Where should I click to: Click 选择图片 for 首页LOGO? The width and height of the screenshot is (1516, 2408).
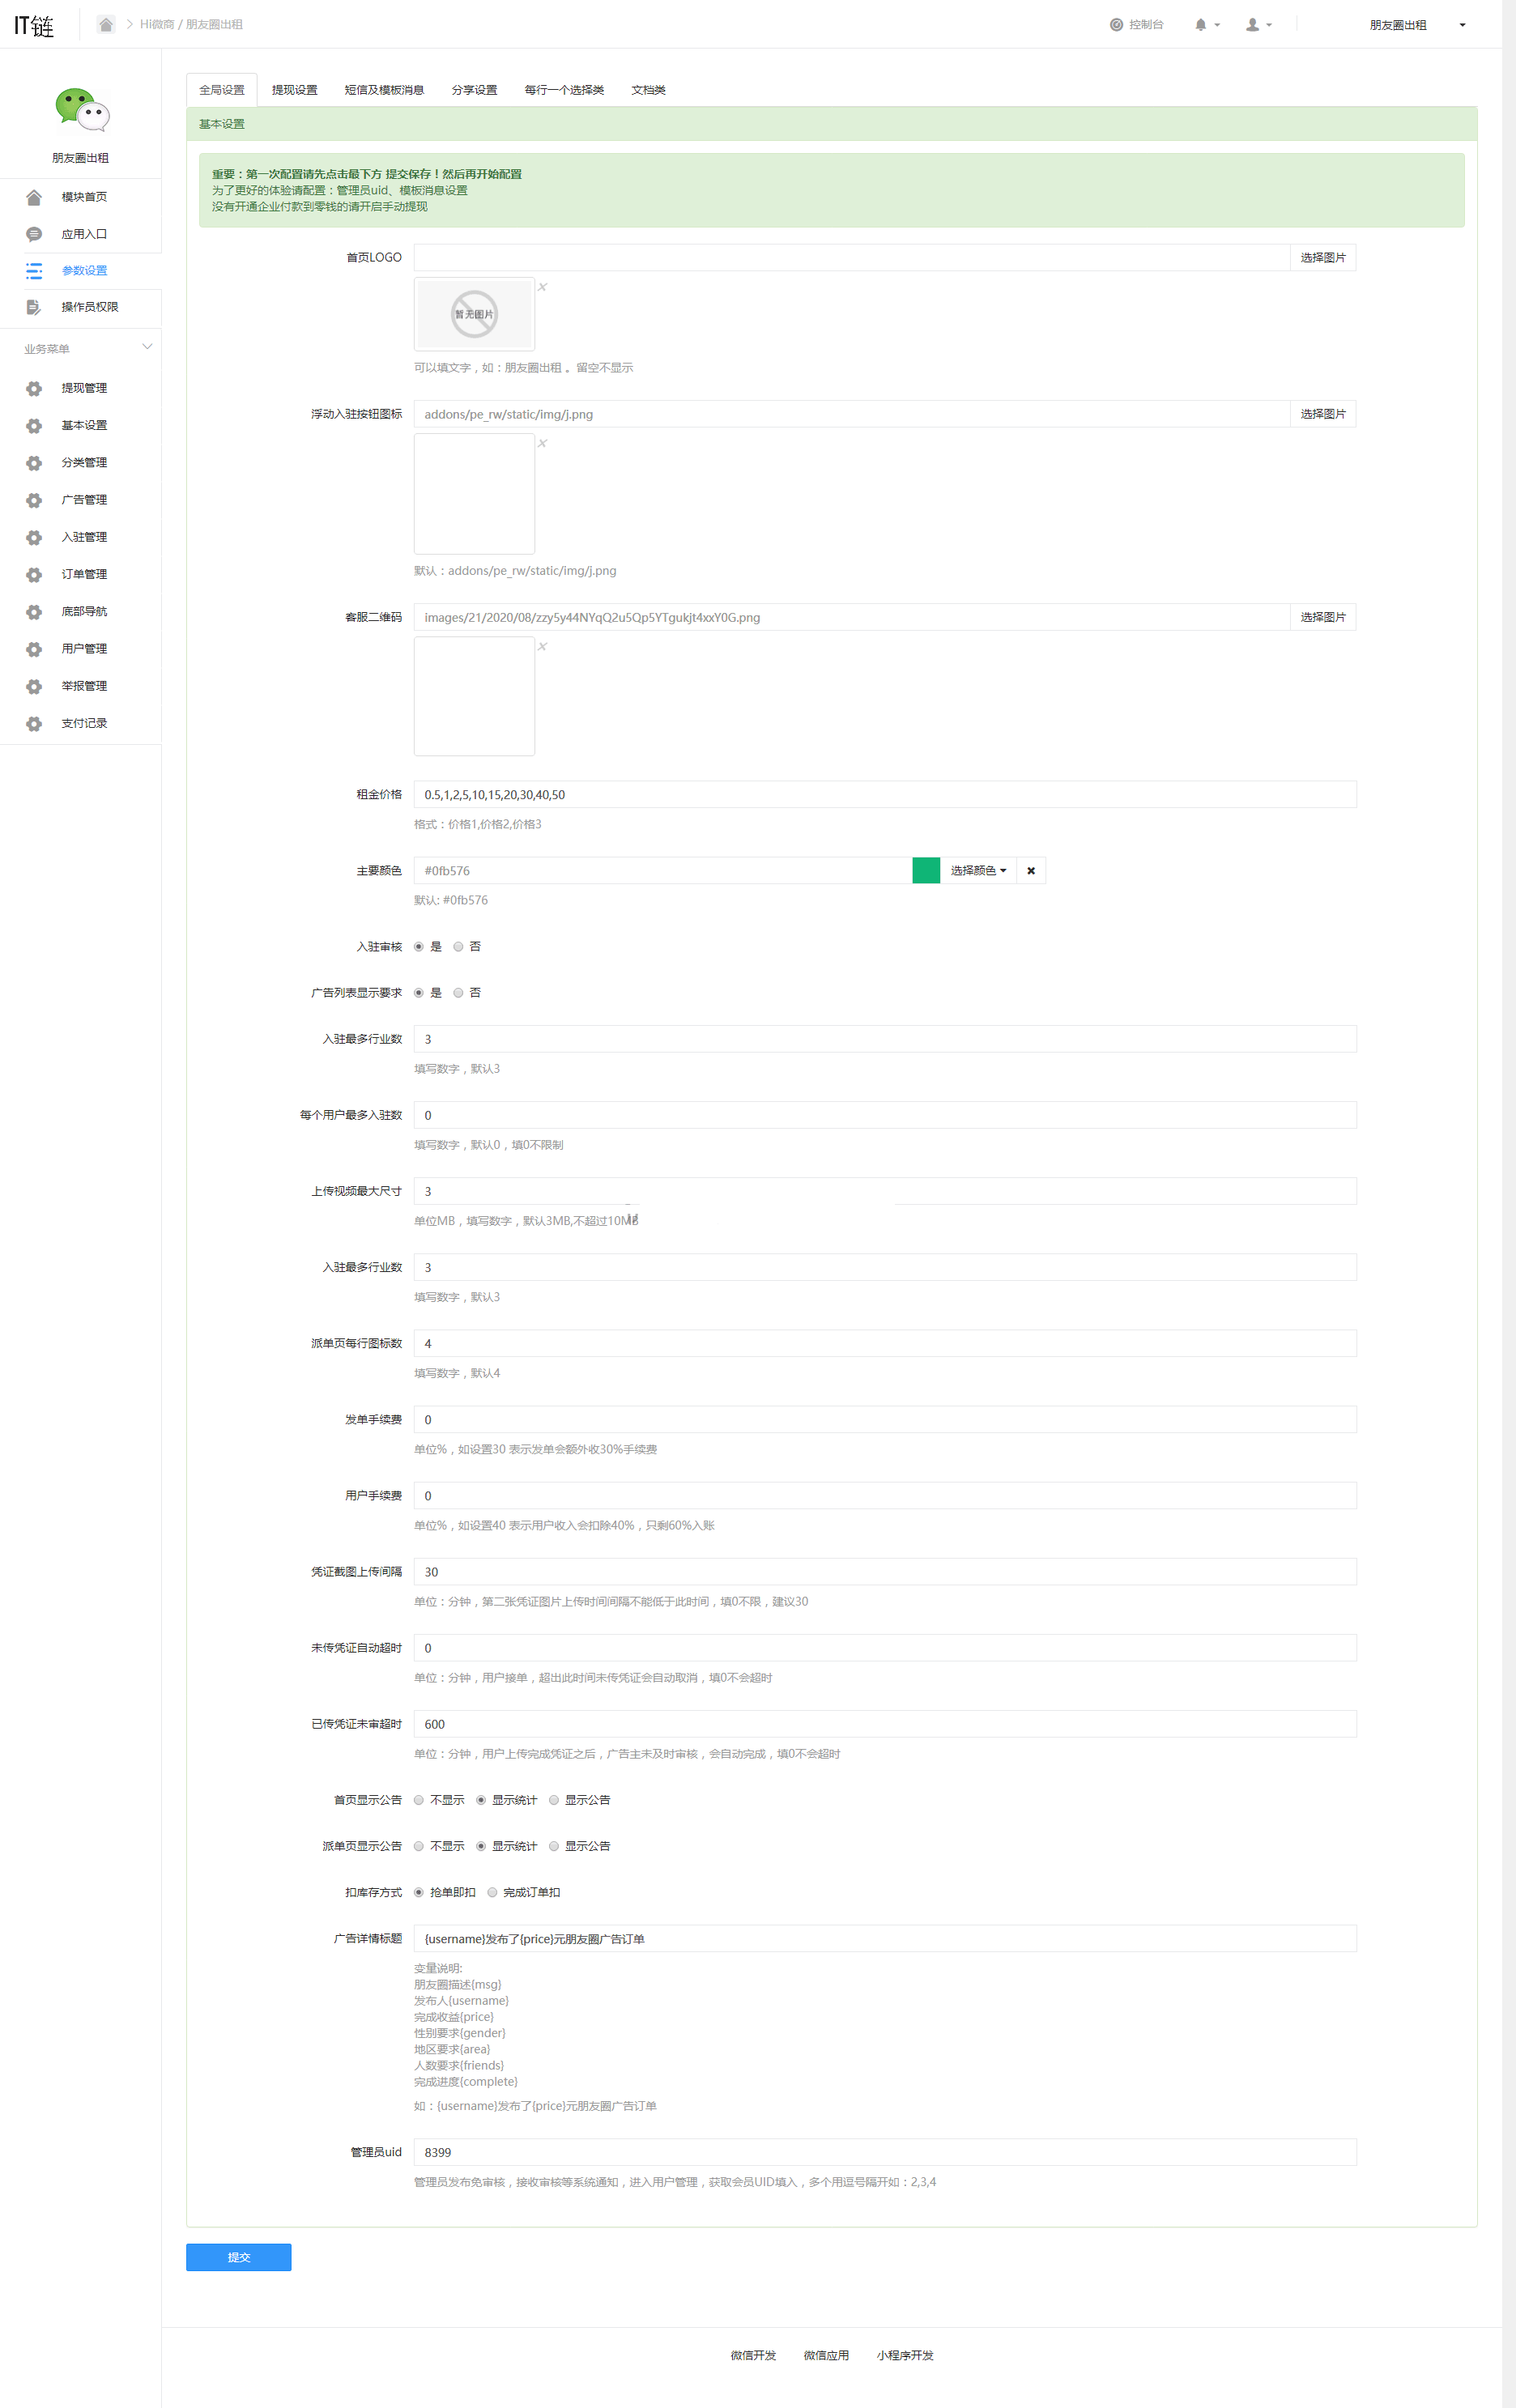(x=1323, y=258)
